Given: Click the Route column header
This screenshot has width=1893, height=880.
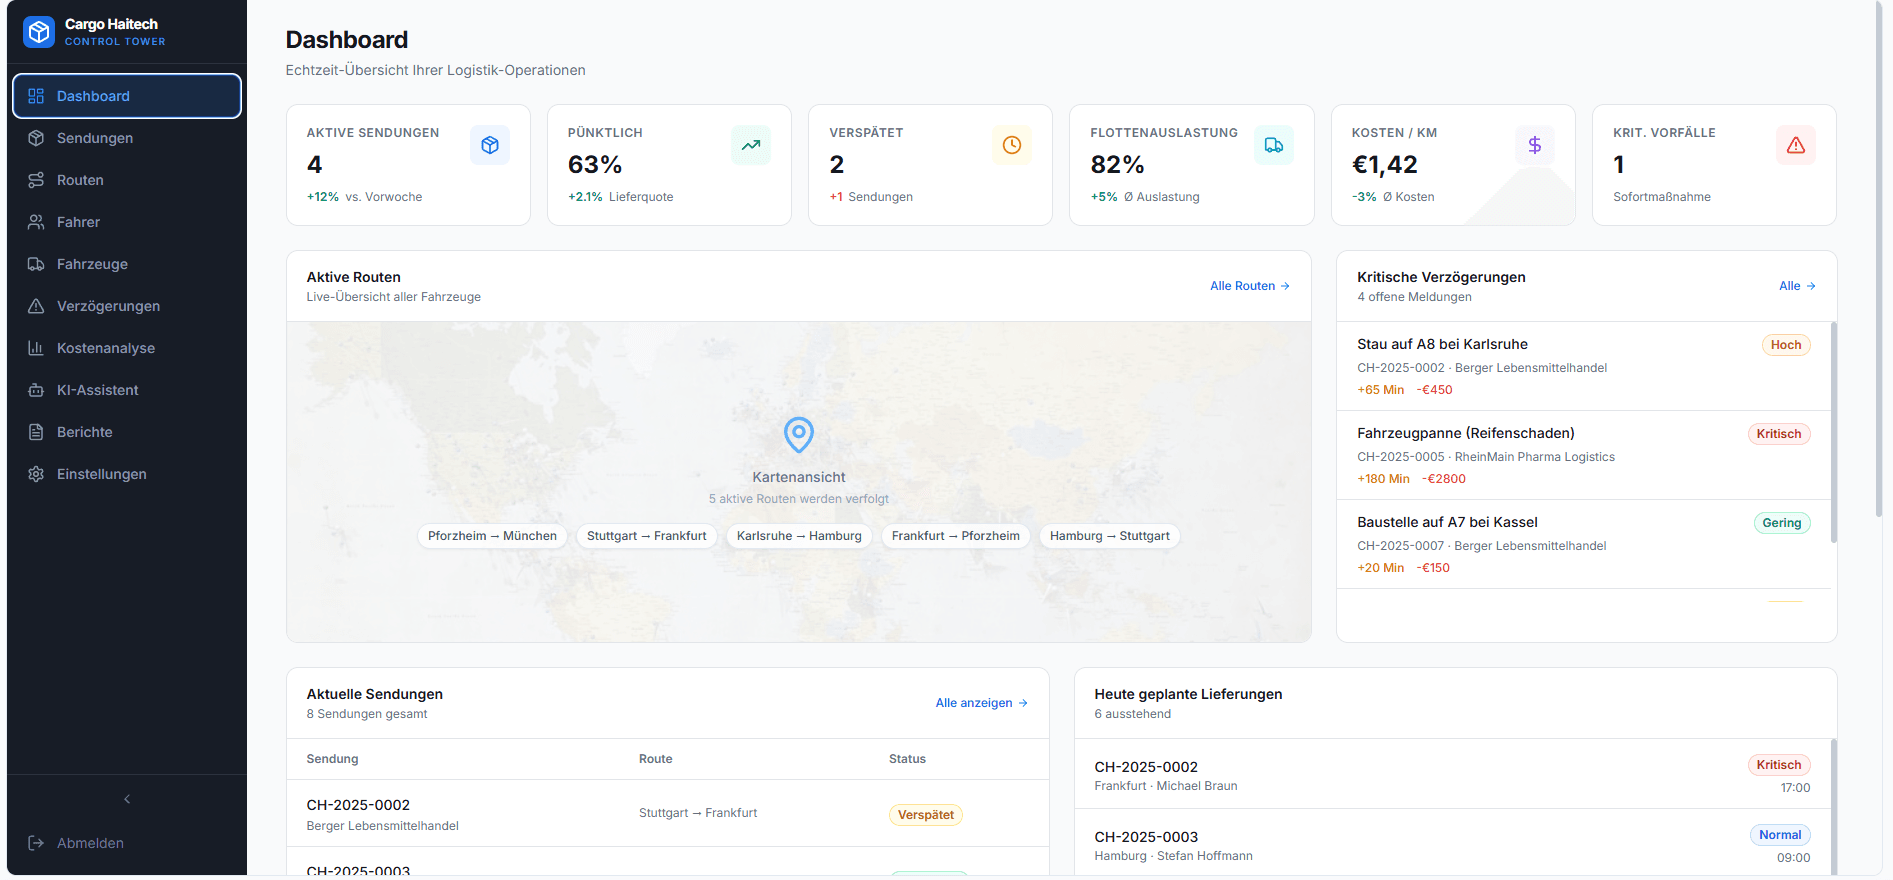Looking at the screenshot, I should (655, 759).
